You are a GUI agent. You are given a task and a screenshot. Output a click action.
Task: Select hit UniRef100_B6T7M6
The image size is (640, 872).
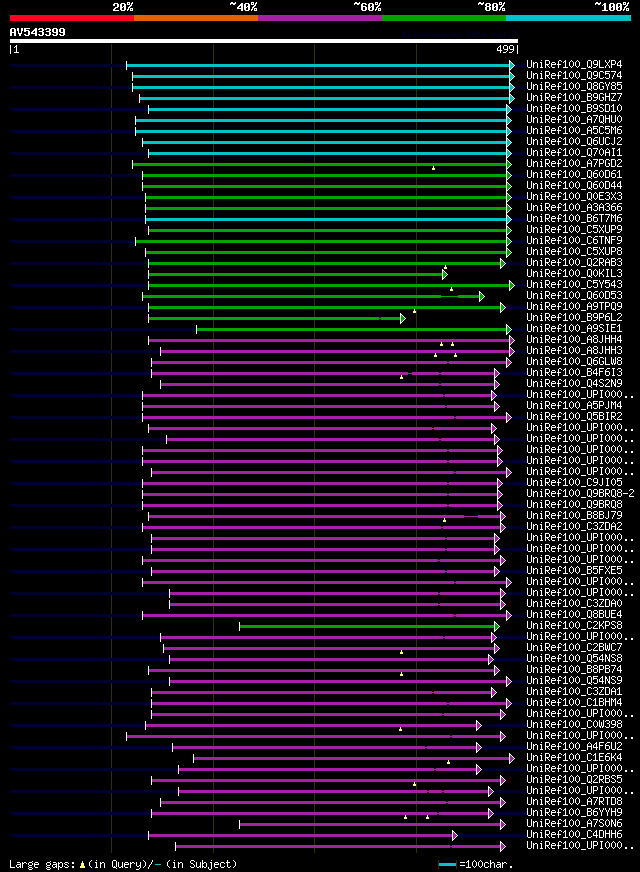pyautogui.click(x=574, y=219)
